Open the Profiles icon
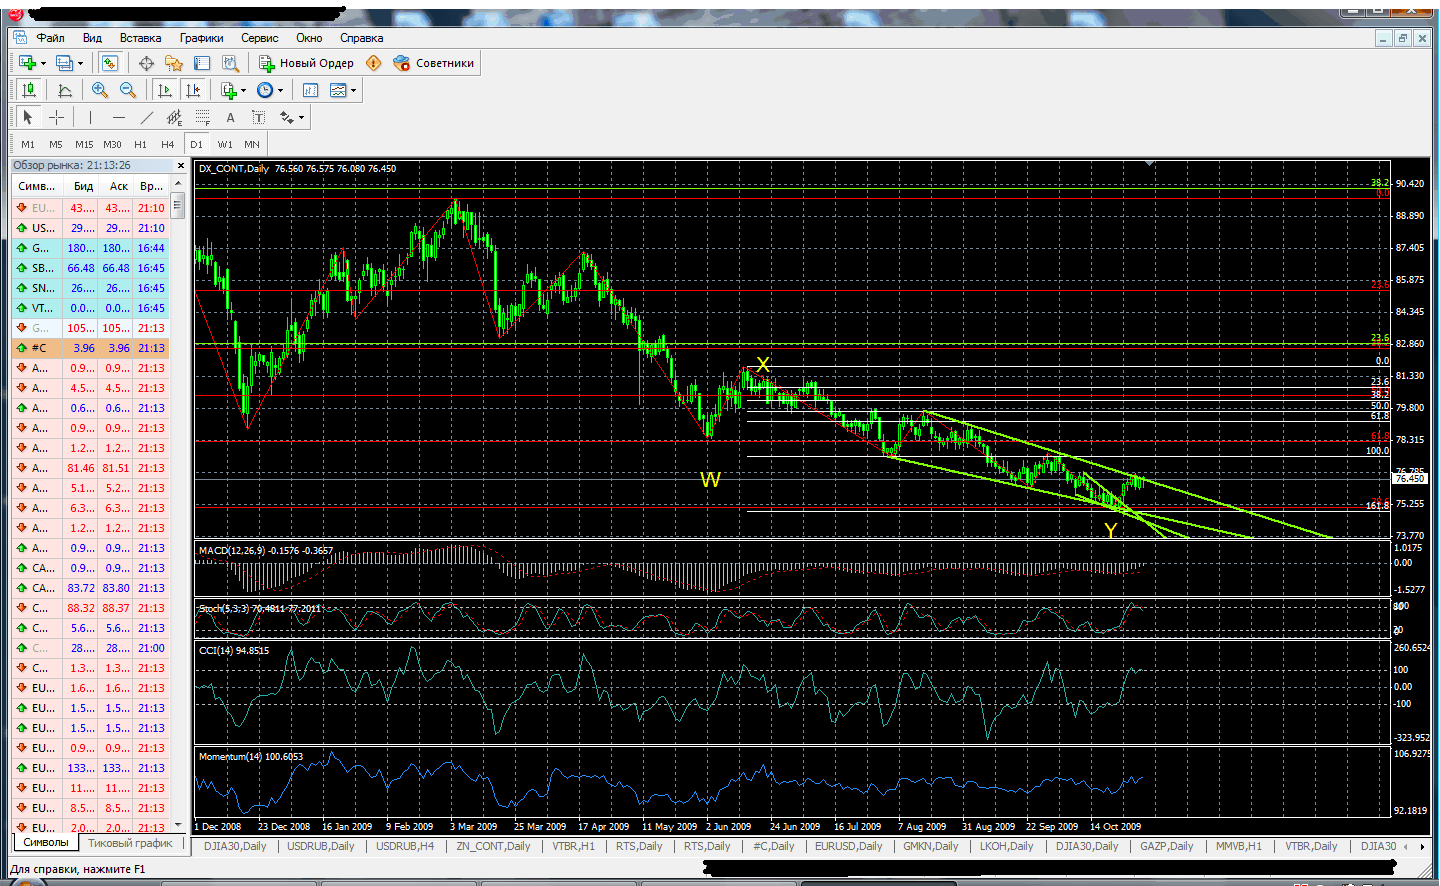The height and width of the screenshot is (886, 1440). click(x=64, y=63)
